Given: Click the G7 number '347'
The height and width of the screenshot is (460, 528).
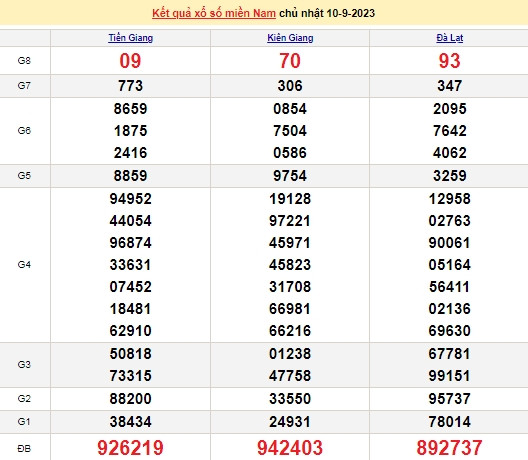Looking at the screenshot, I should point(450,86).
